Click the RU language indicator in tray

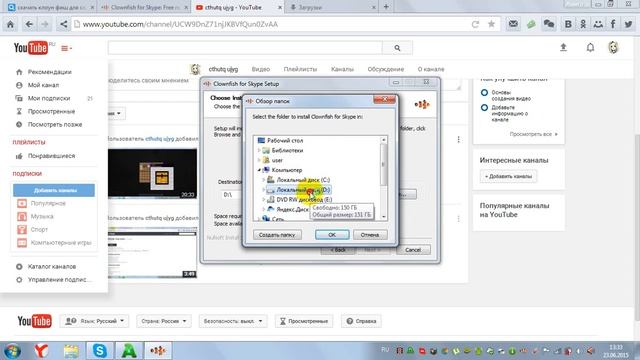385,350
